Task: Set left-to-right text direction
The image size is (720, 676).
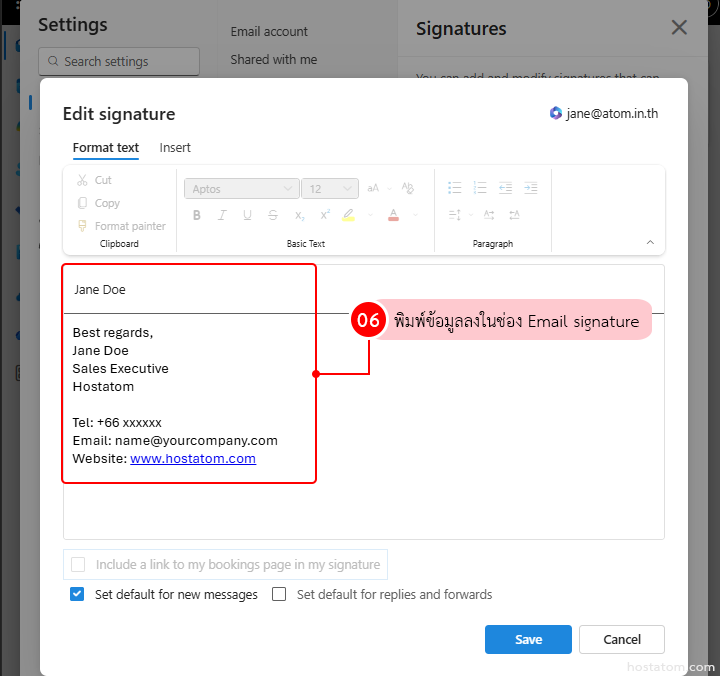Action: 489,214
